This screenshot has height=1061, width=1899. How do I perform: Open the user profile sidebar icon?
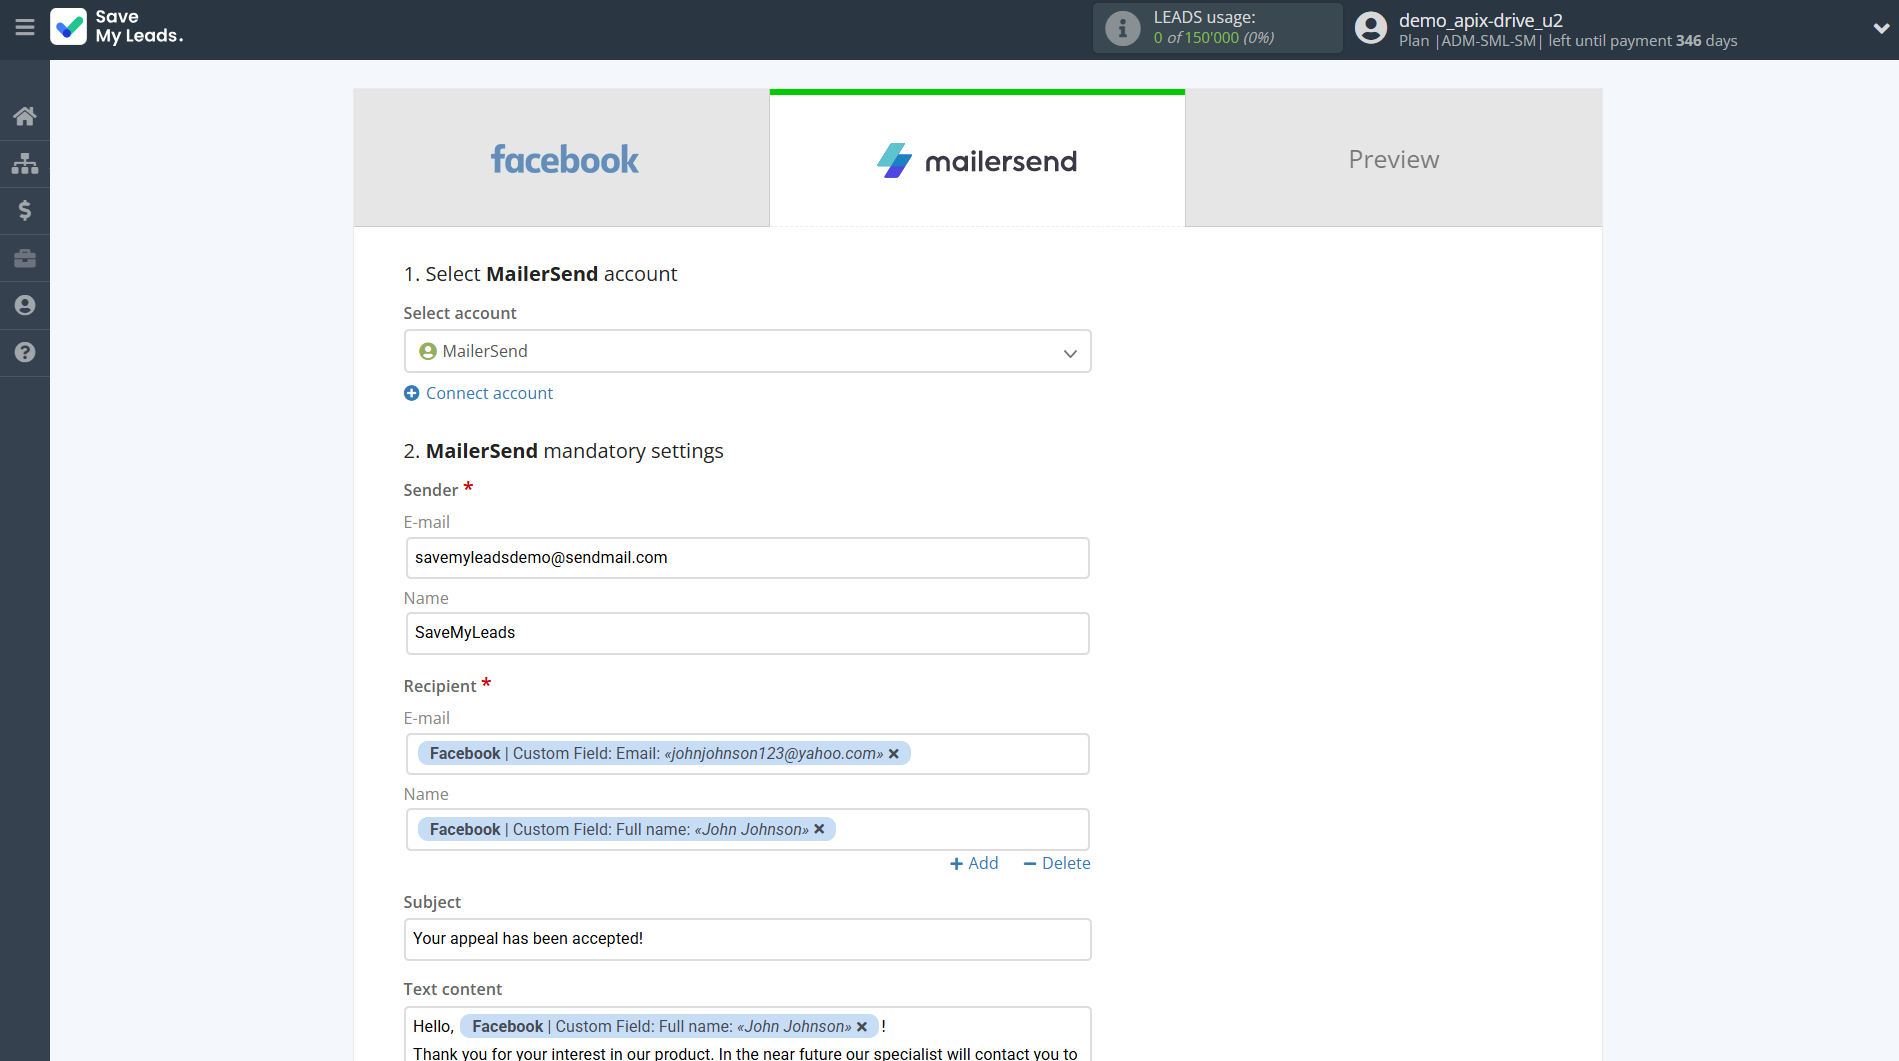pyautogui.click(x=25, y=305)
